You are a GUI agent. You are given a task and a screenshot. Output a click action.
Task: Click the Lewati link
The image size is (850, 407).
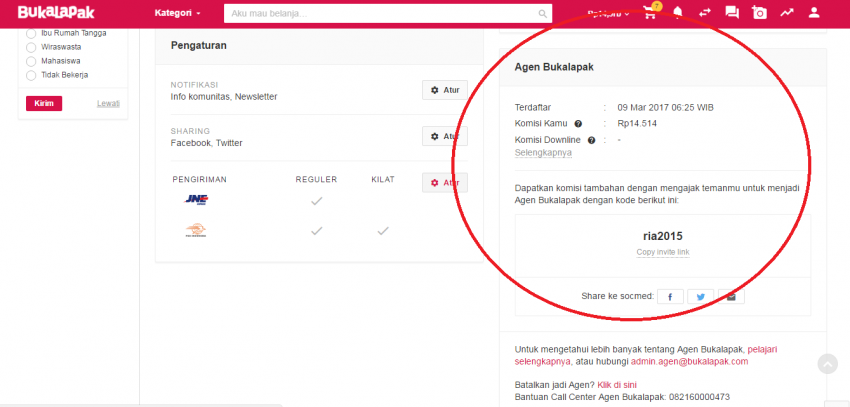pyautogui.click(x=108, y=104)
